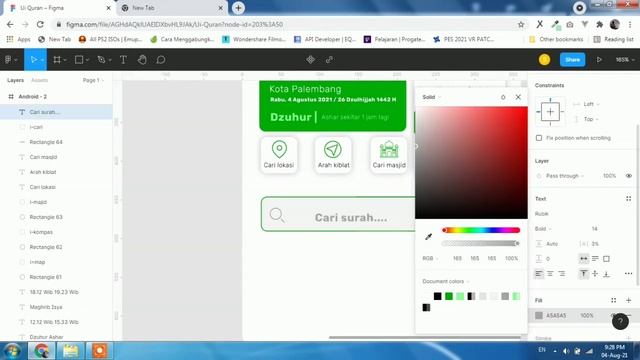Click the browser address bar
The height and width of the screenshot is (360, 640).
click(286, 24)
